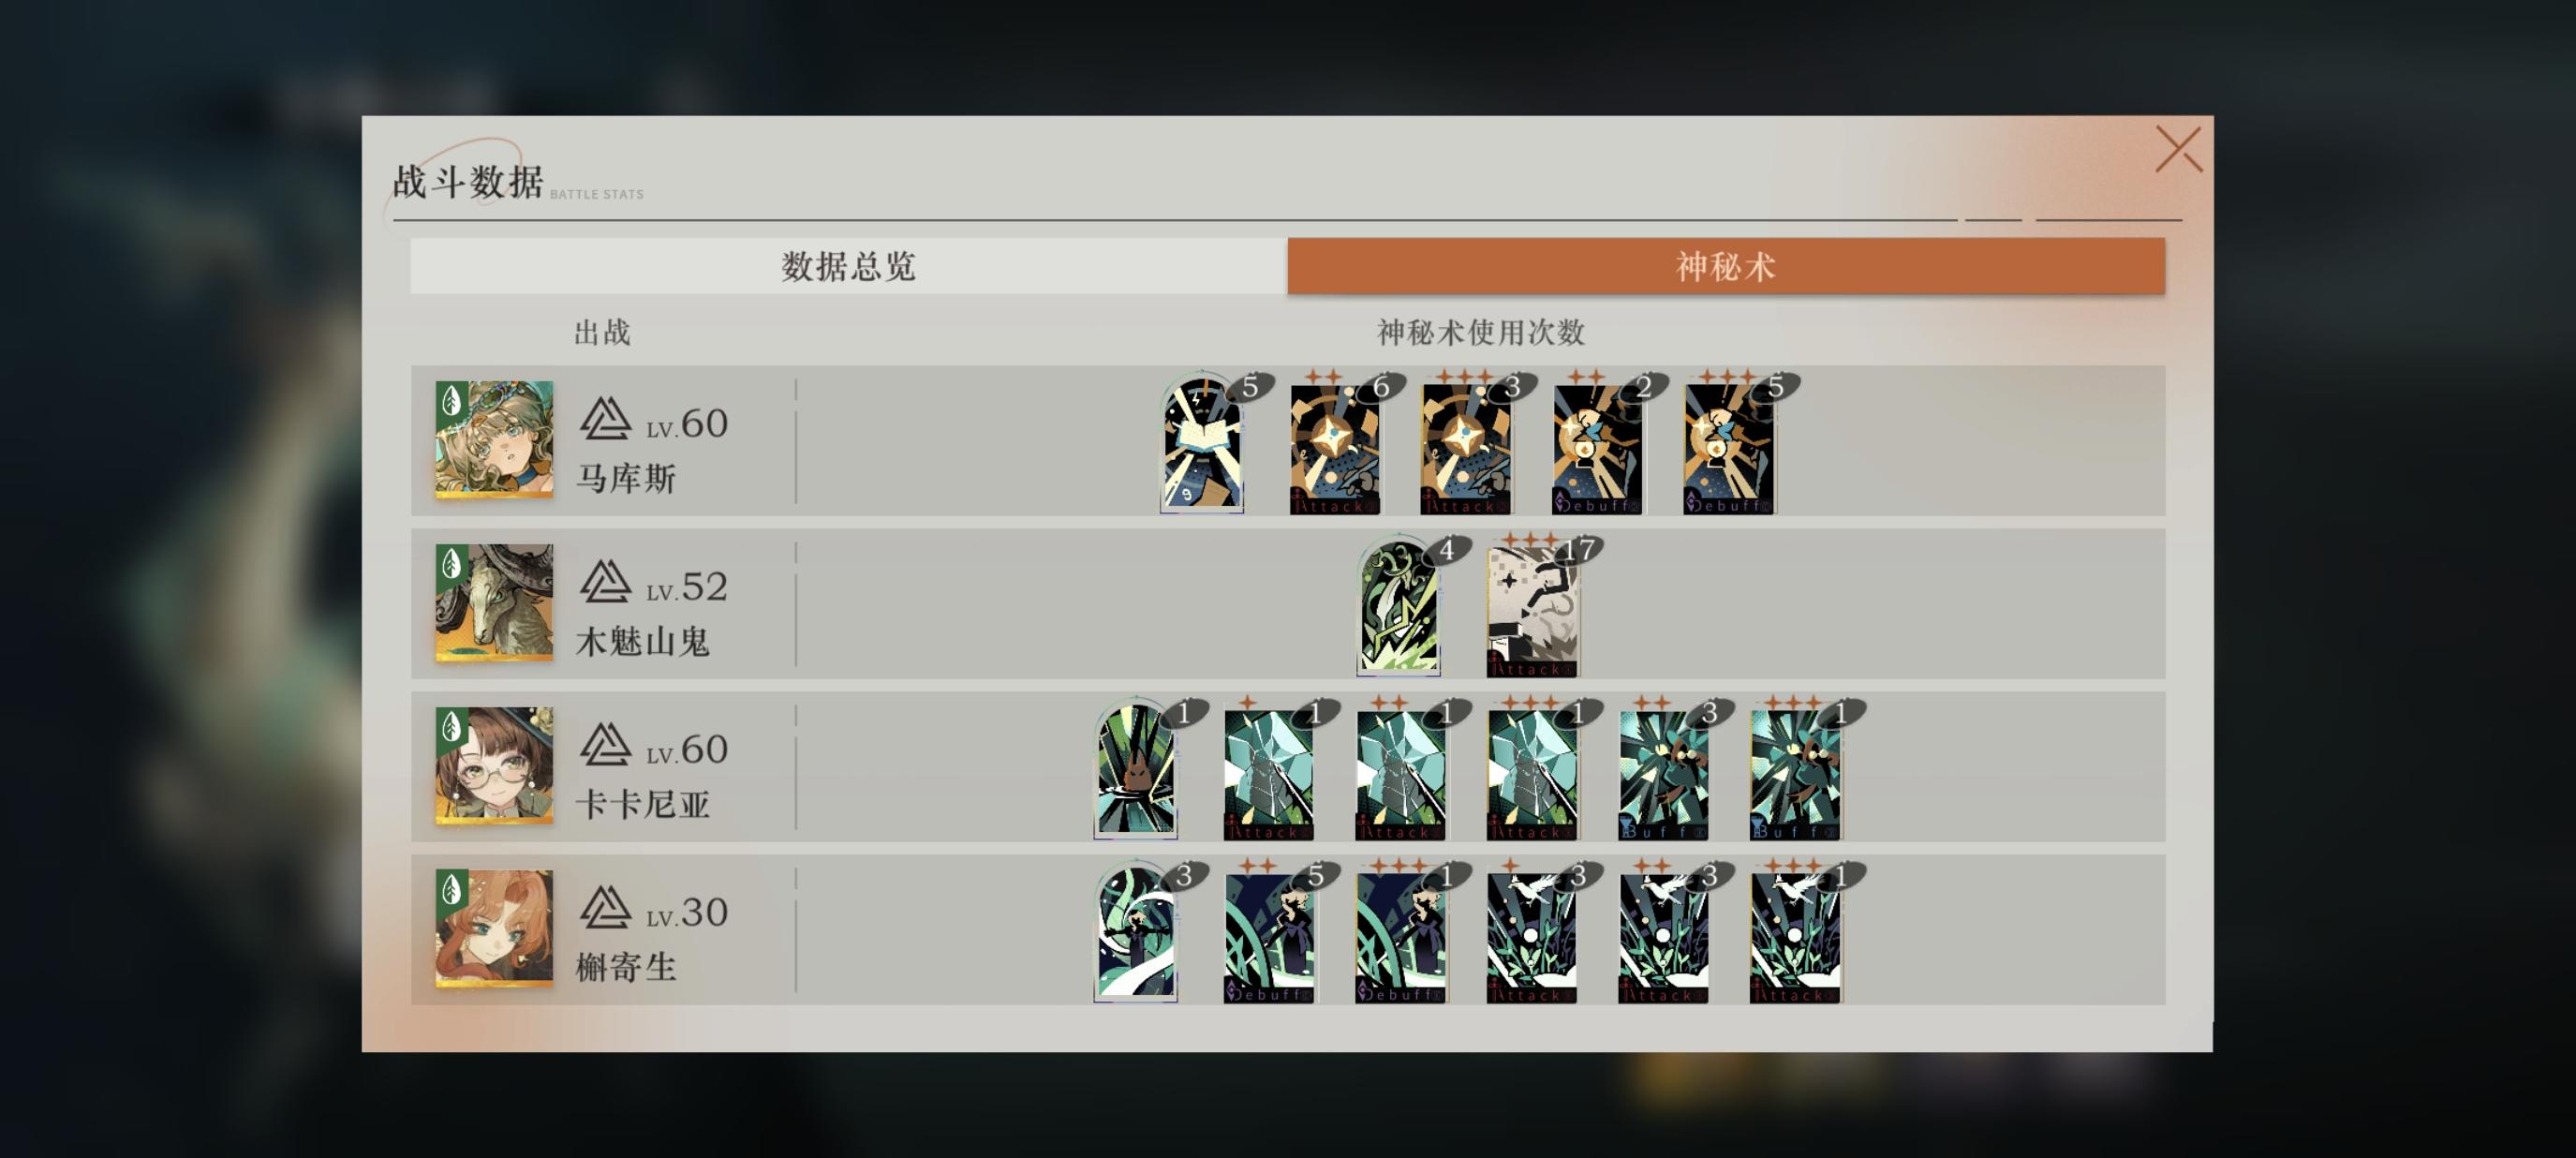Viewport: 2576px width, 1158px height.
Task: Select 卡卡尼亚 ultimate card with count 1
Action: (x=1136, y=768)
